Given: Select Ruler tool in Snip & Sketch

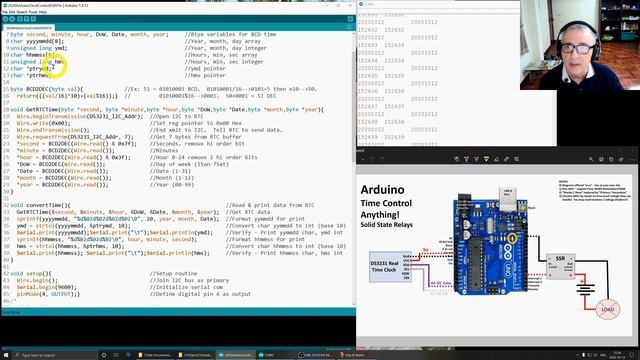Looking at the screenshot, I should [507, 159].
